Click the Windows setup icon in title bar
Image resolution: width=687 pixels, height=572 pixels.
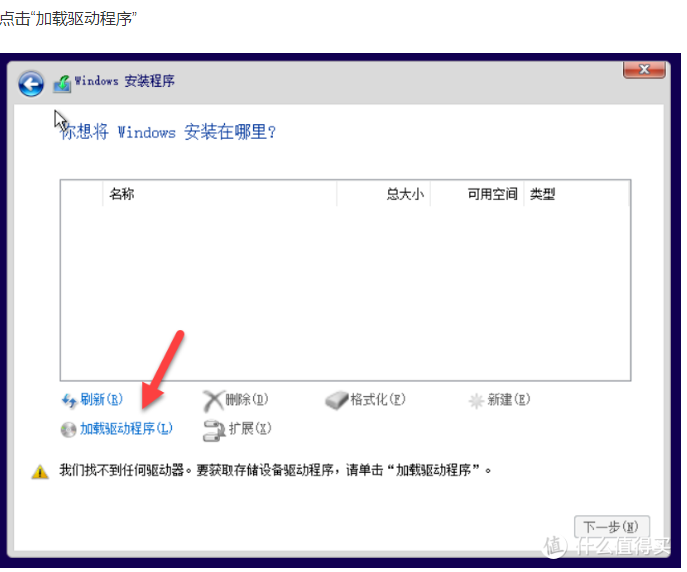(62, 83)
